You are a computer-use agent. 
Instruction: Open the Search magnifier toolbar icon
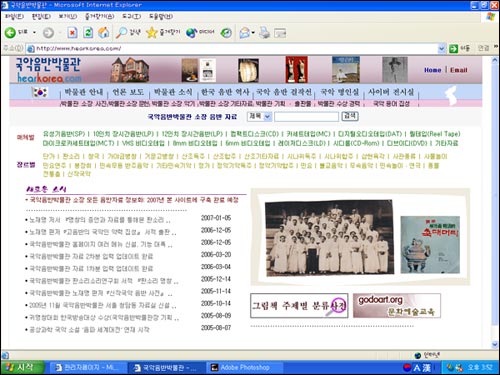(122, 32)
